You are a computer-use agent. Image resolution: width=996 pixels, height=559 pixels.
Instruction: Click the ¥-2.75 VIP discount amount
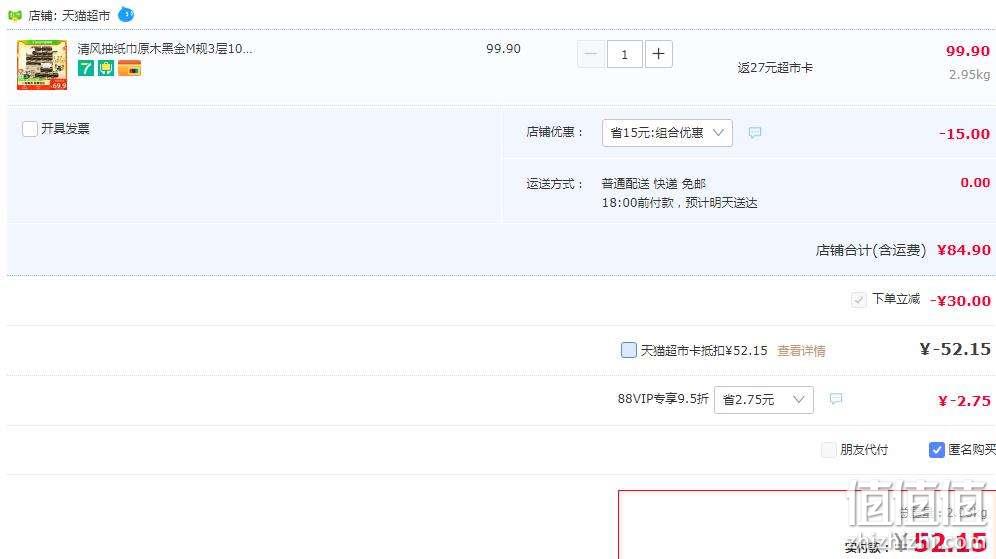tap(964, 401)
